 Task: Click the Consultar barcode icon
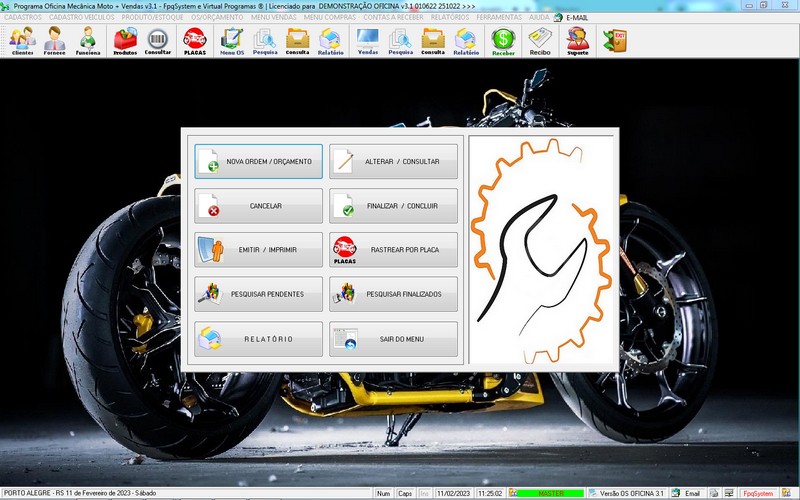pos(158,41)
